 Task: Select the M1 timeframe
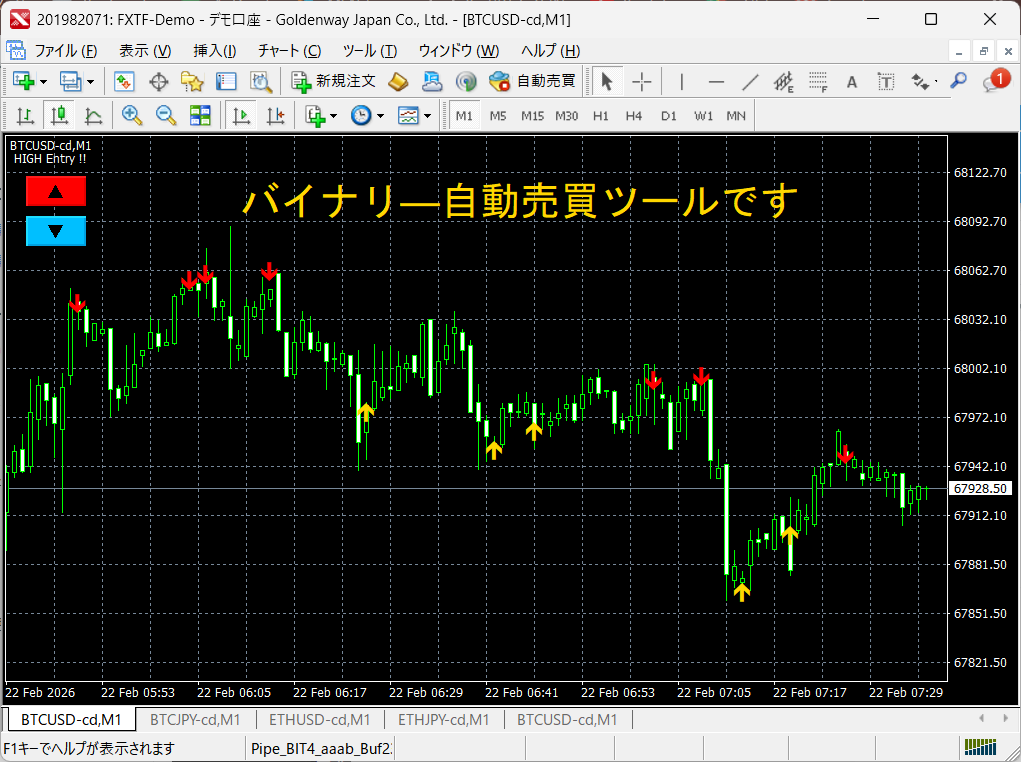(x=464, y=116)
